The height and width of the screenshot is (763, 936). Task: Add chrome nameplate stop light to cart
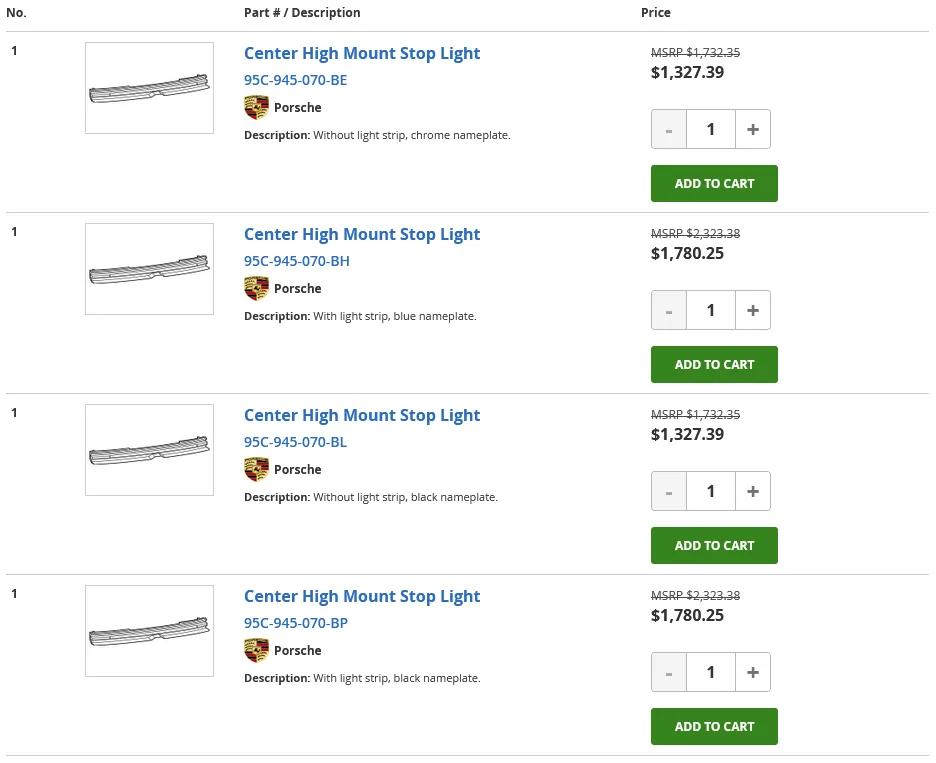click(x=714, y=184)
